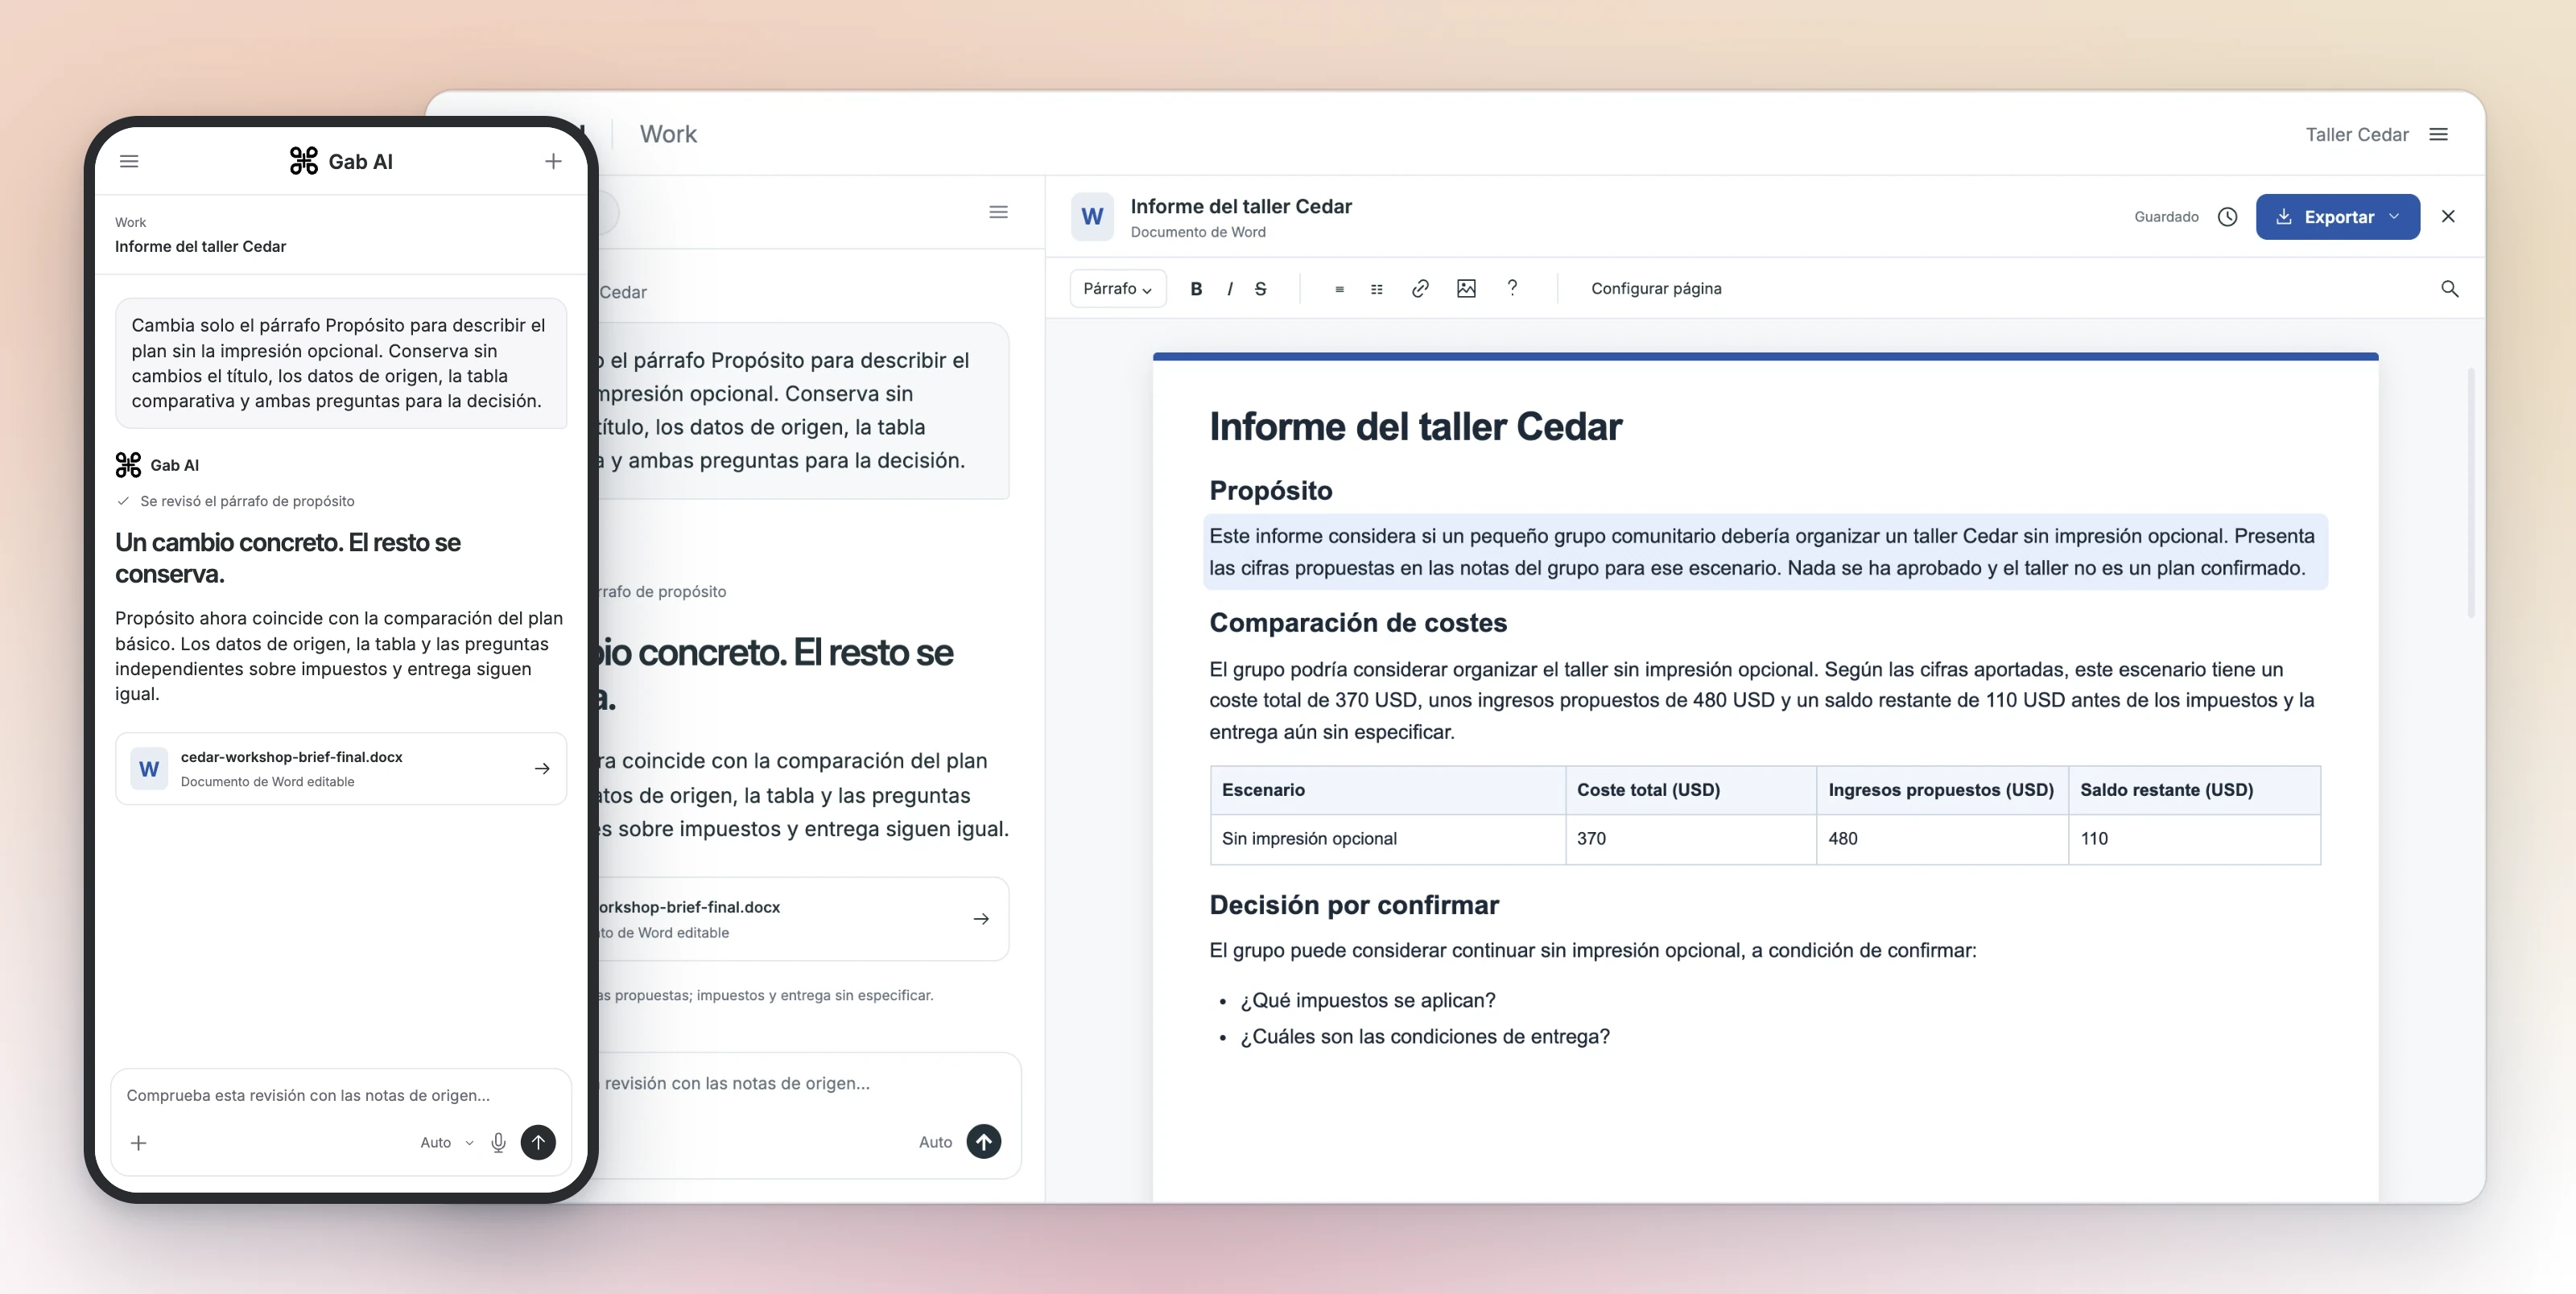
Task: Open help with the question mark icon
Action: coord(1512,288)
